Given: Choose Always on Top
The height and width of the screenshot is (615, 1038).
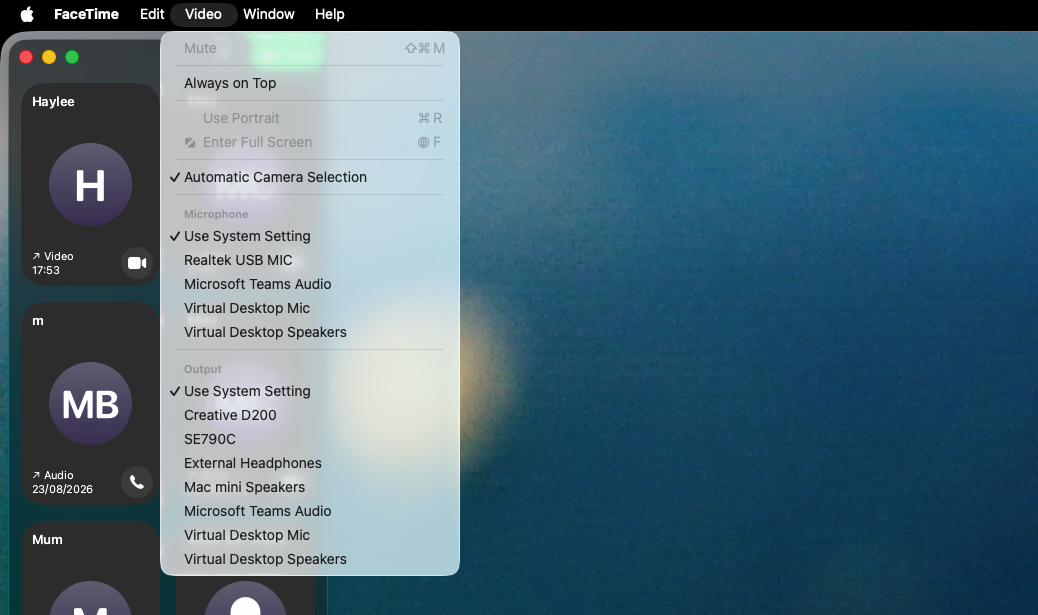Looking at the screenshot, I should (x=310, y=83).
